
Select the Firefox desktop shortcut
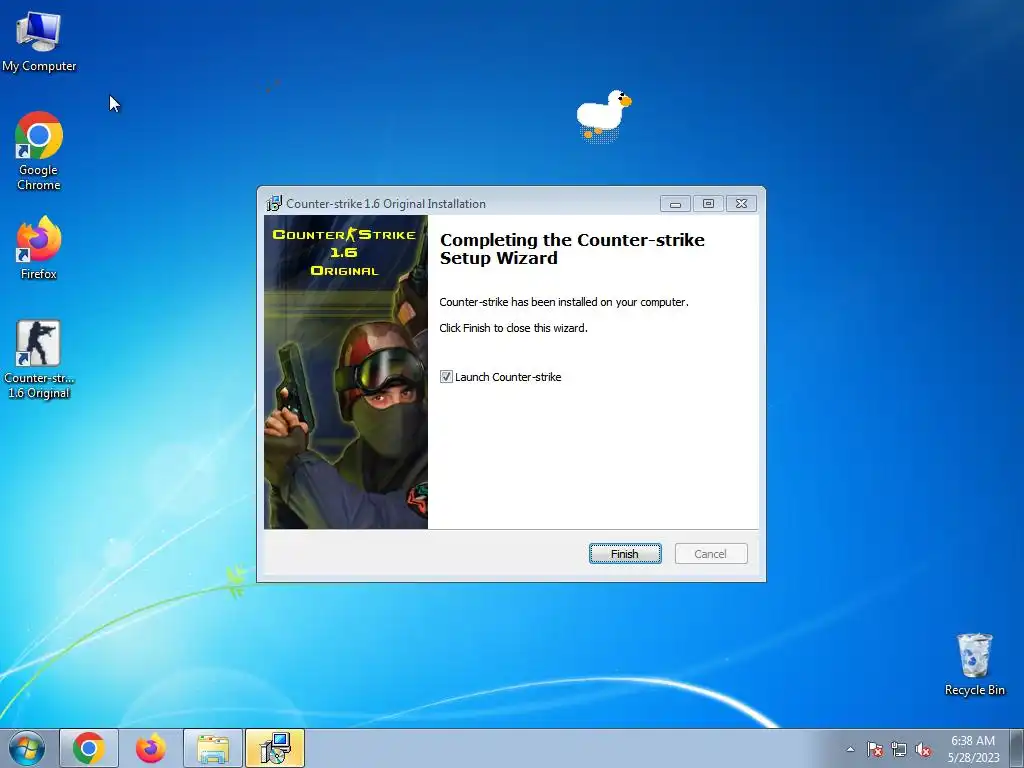point(39,248)
